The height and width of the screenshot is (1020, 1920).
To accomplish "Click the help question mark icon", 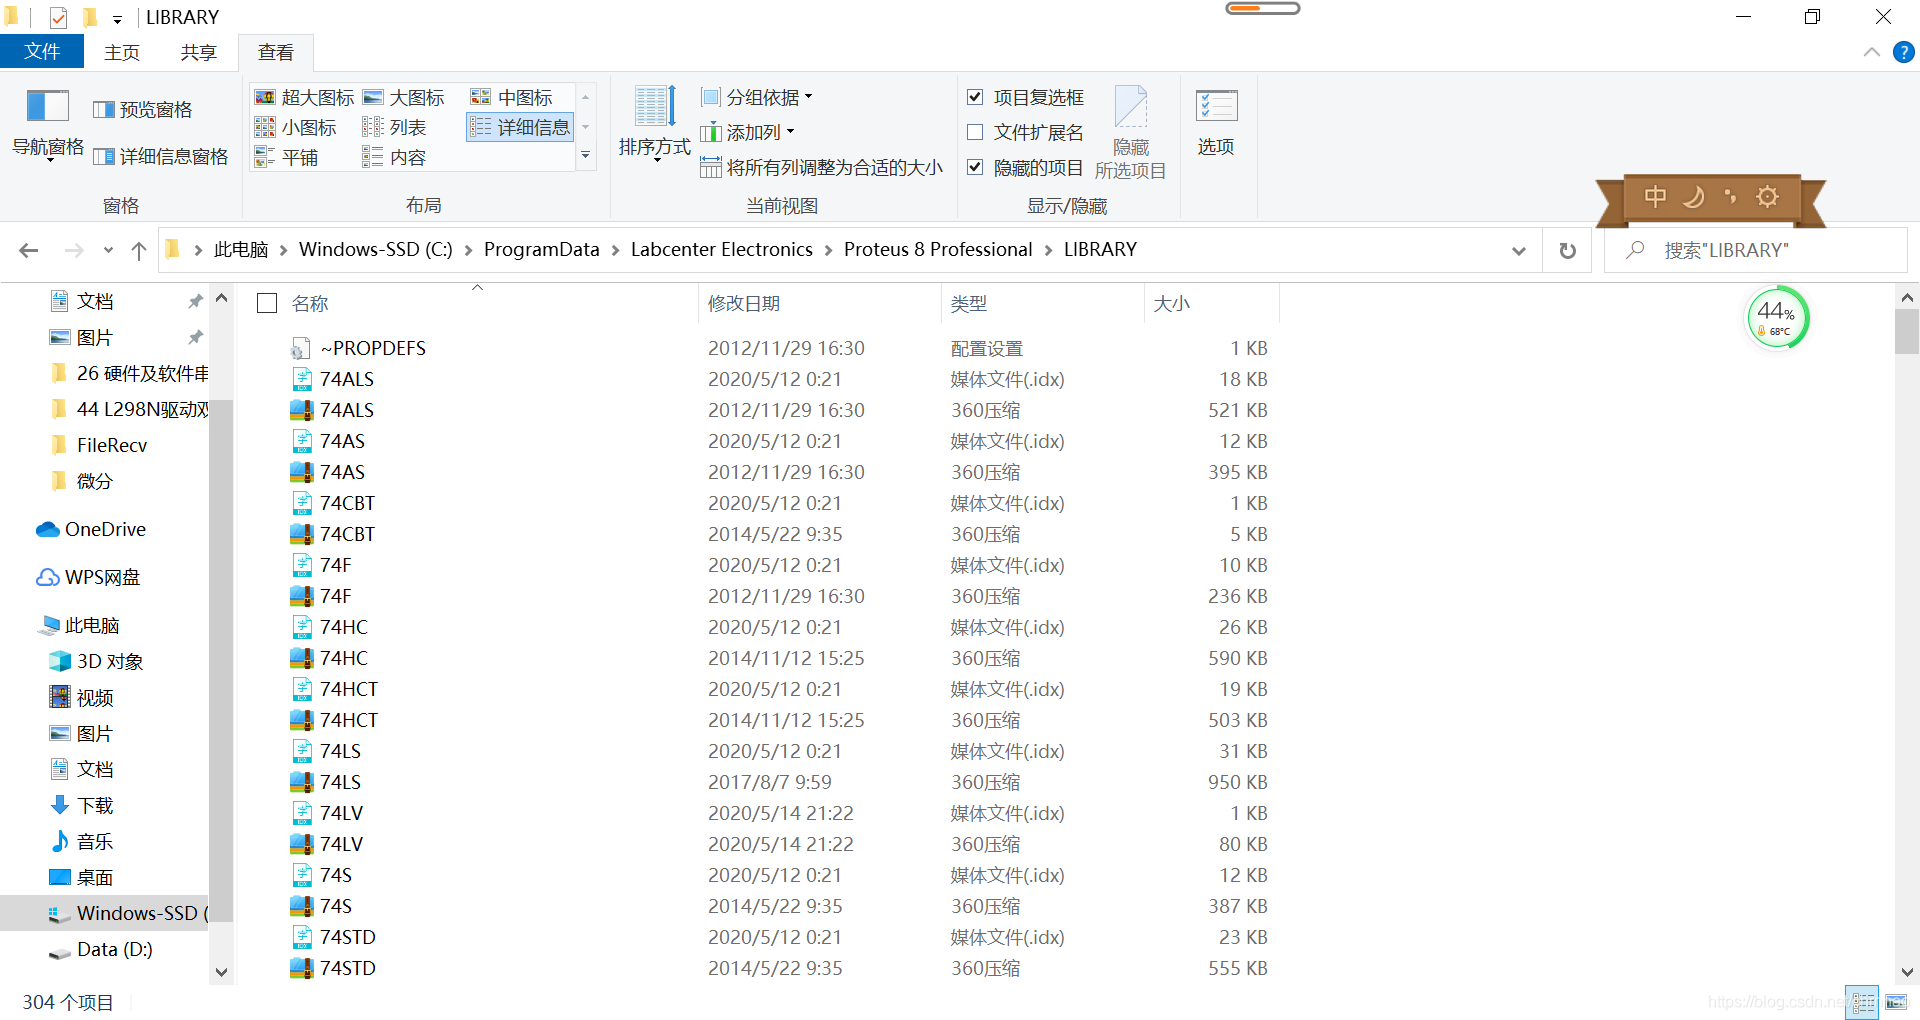I will 1904,52.
